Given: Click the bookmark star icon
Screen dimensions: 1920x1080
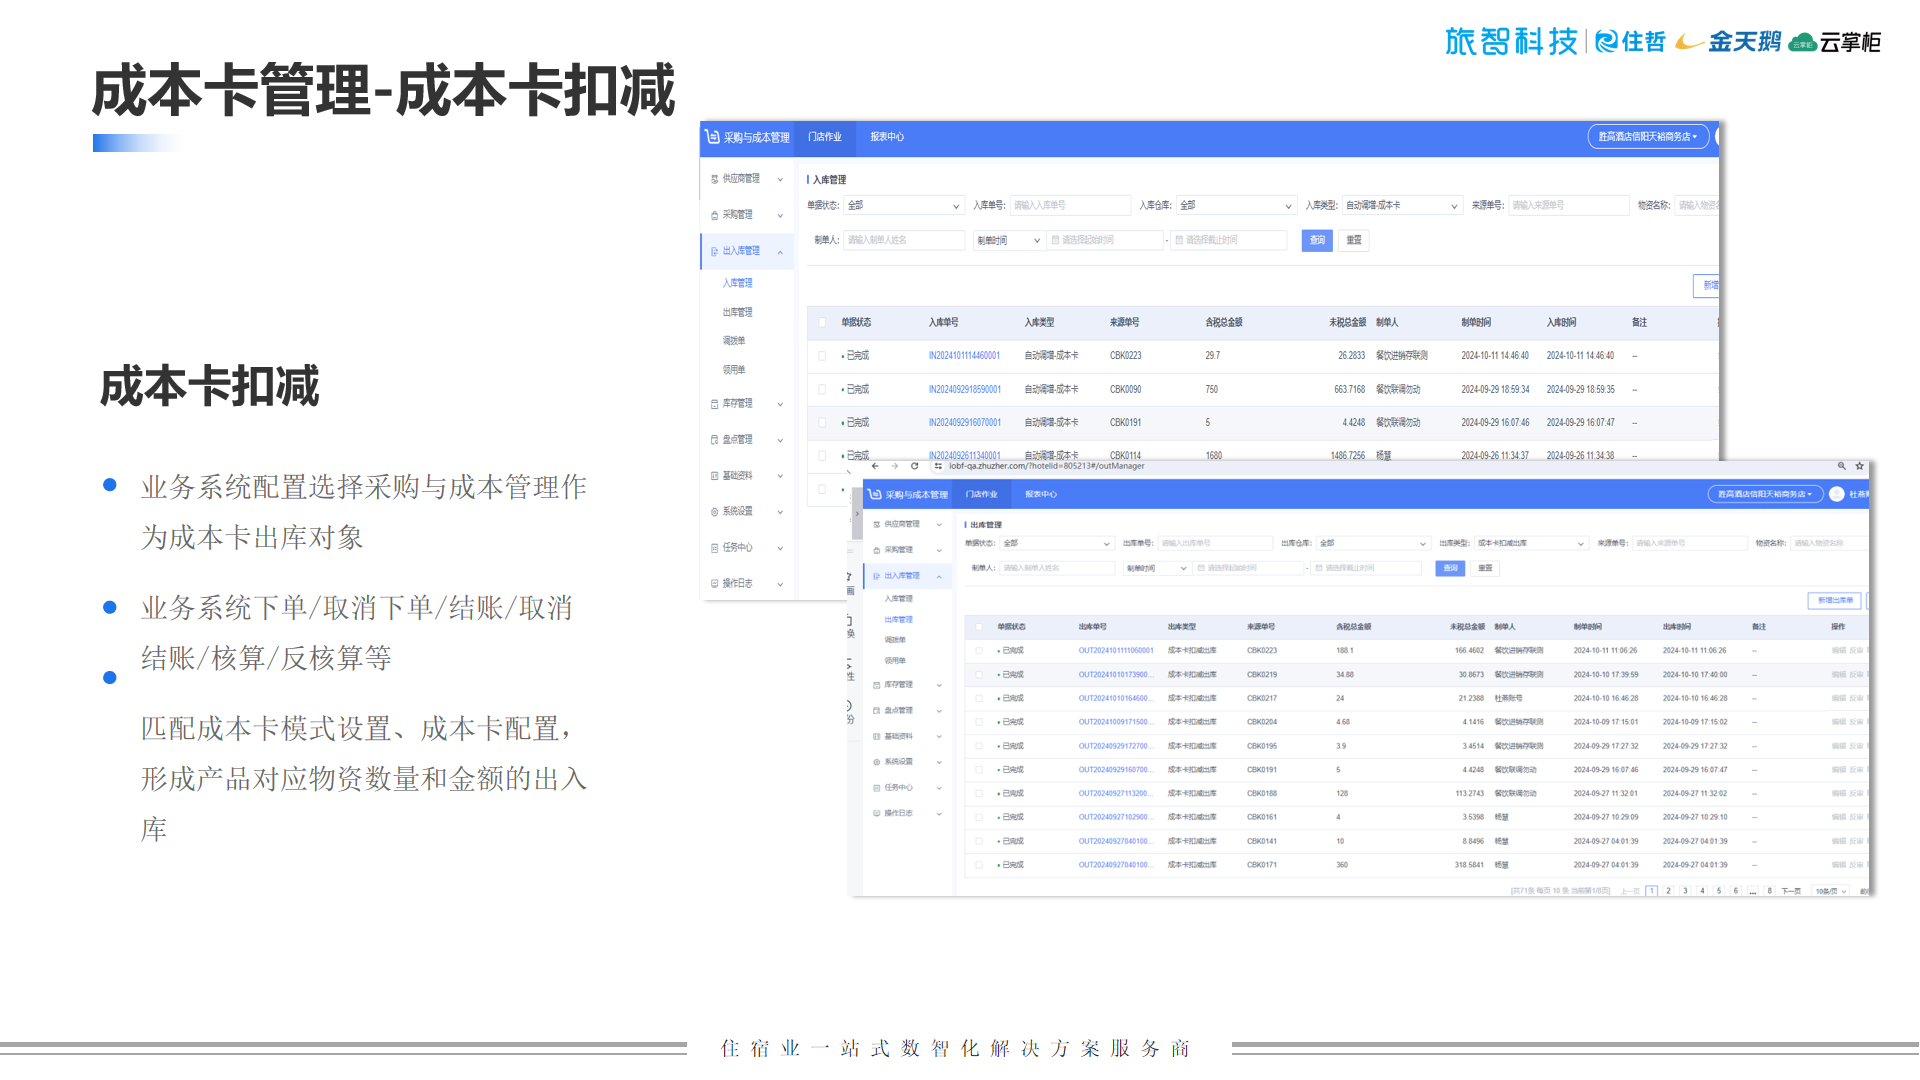Looking at the screenshot, I should 1859,466.
